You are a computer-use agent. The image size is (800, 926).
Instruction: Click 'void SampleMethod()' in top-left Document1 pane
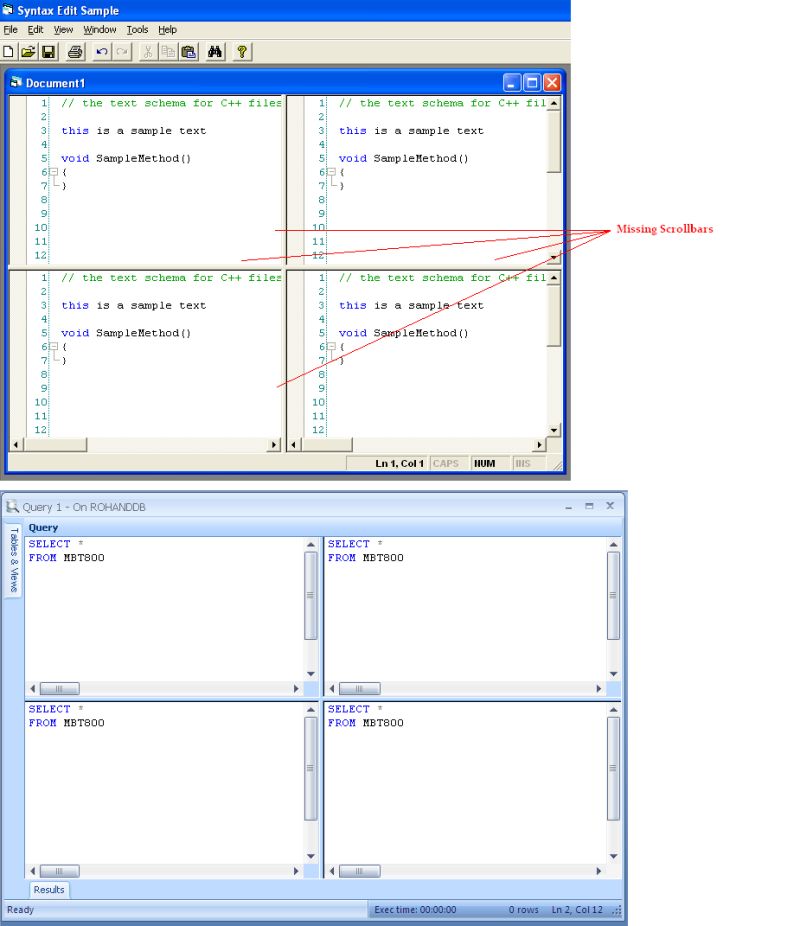(126, 158)
